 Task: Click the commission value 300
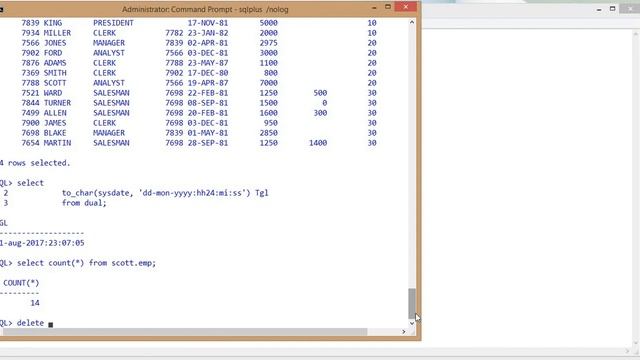(x=320, y=113)
